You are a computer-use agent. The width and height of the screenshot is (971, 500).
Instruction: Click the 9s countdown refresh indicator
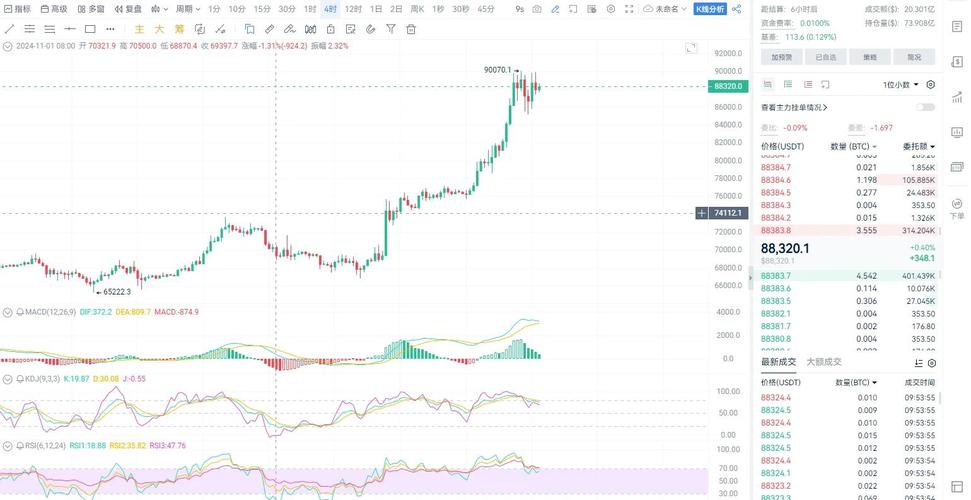pyautogui.click(x=520, y=9)
